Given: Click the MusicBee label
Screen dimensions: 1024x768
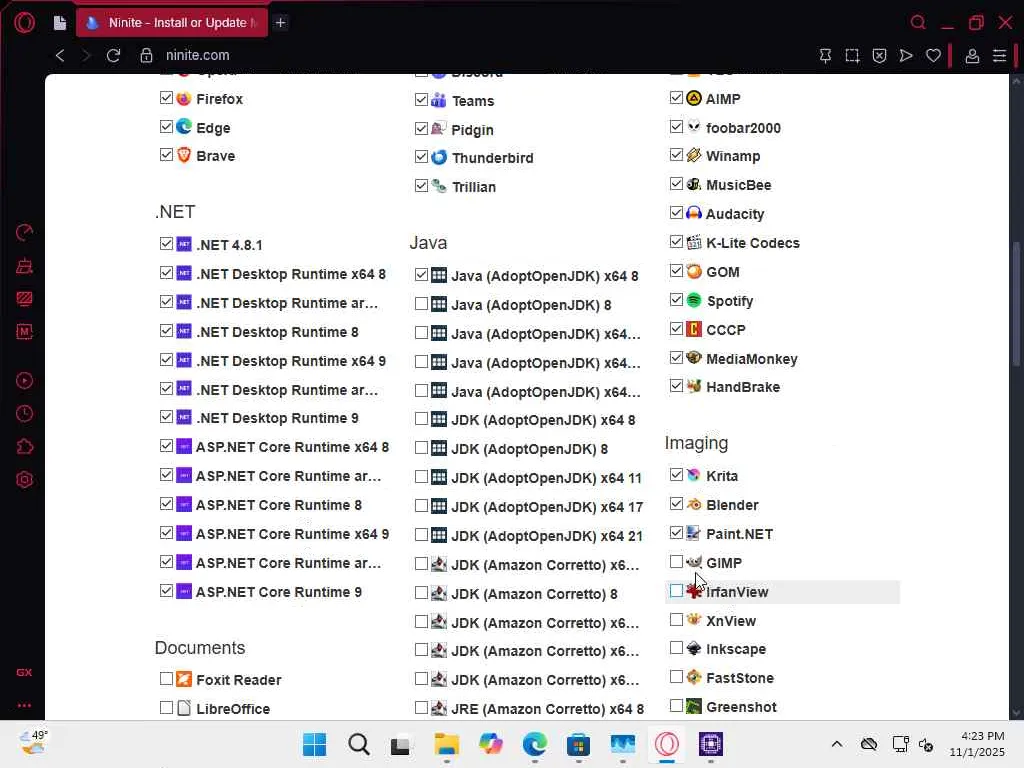Looking at the screenshot, I should point(739,185).
